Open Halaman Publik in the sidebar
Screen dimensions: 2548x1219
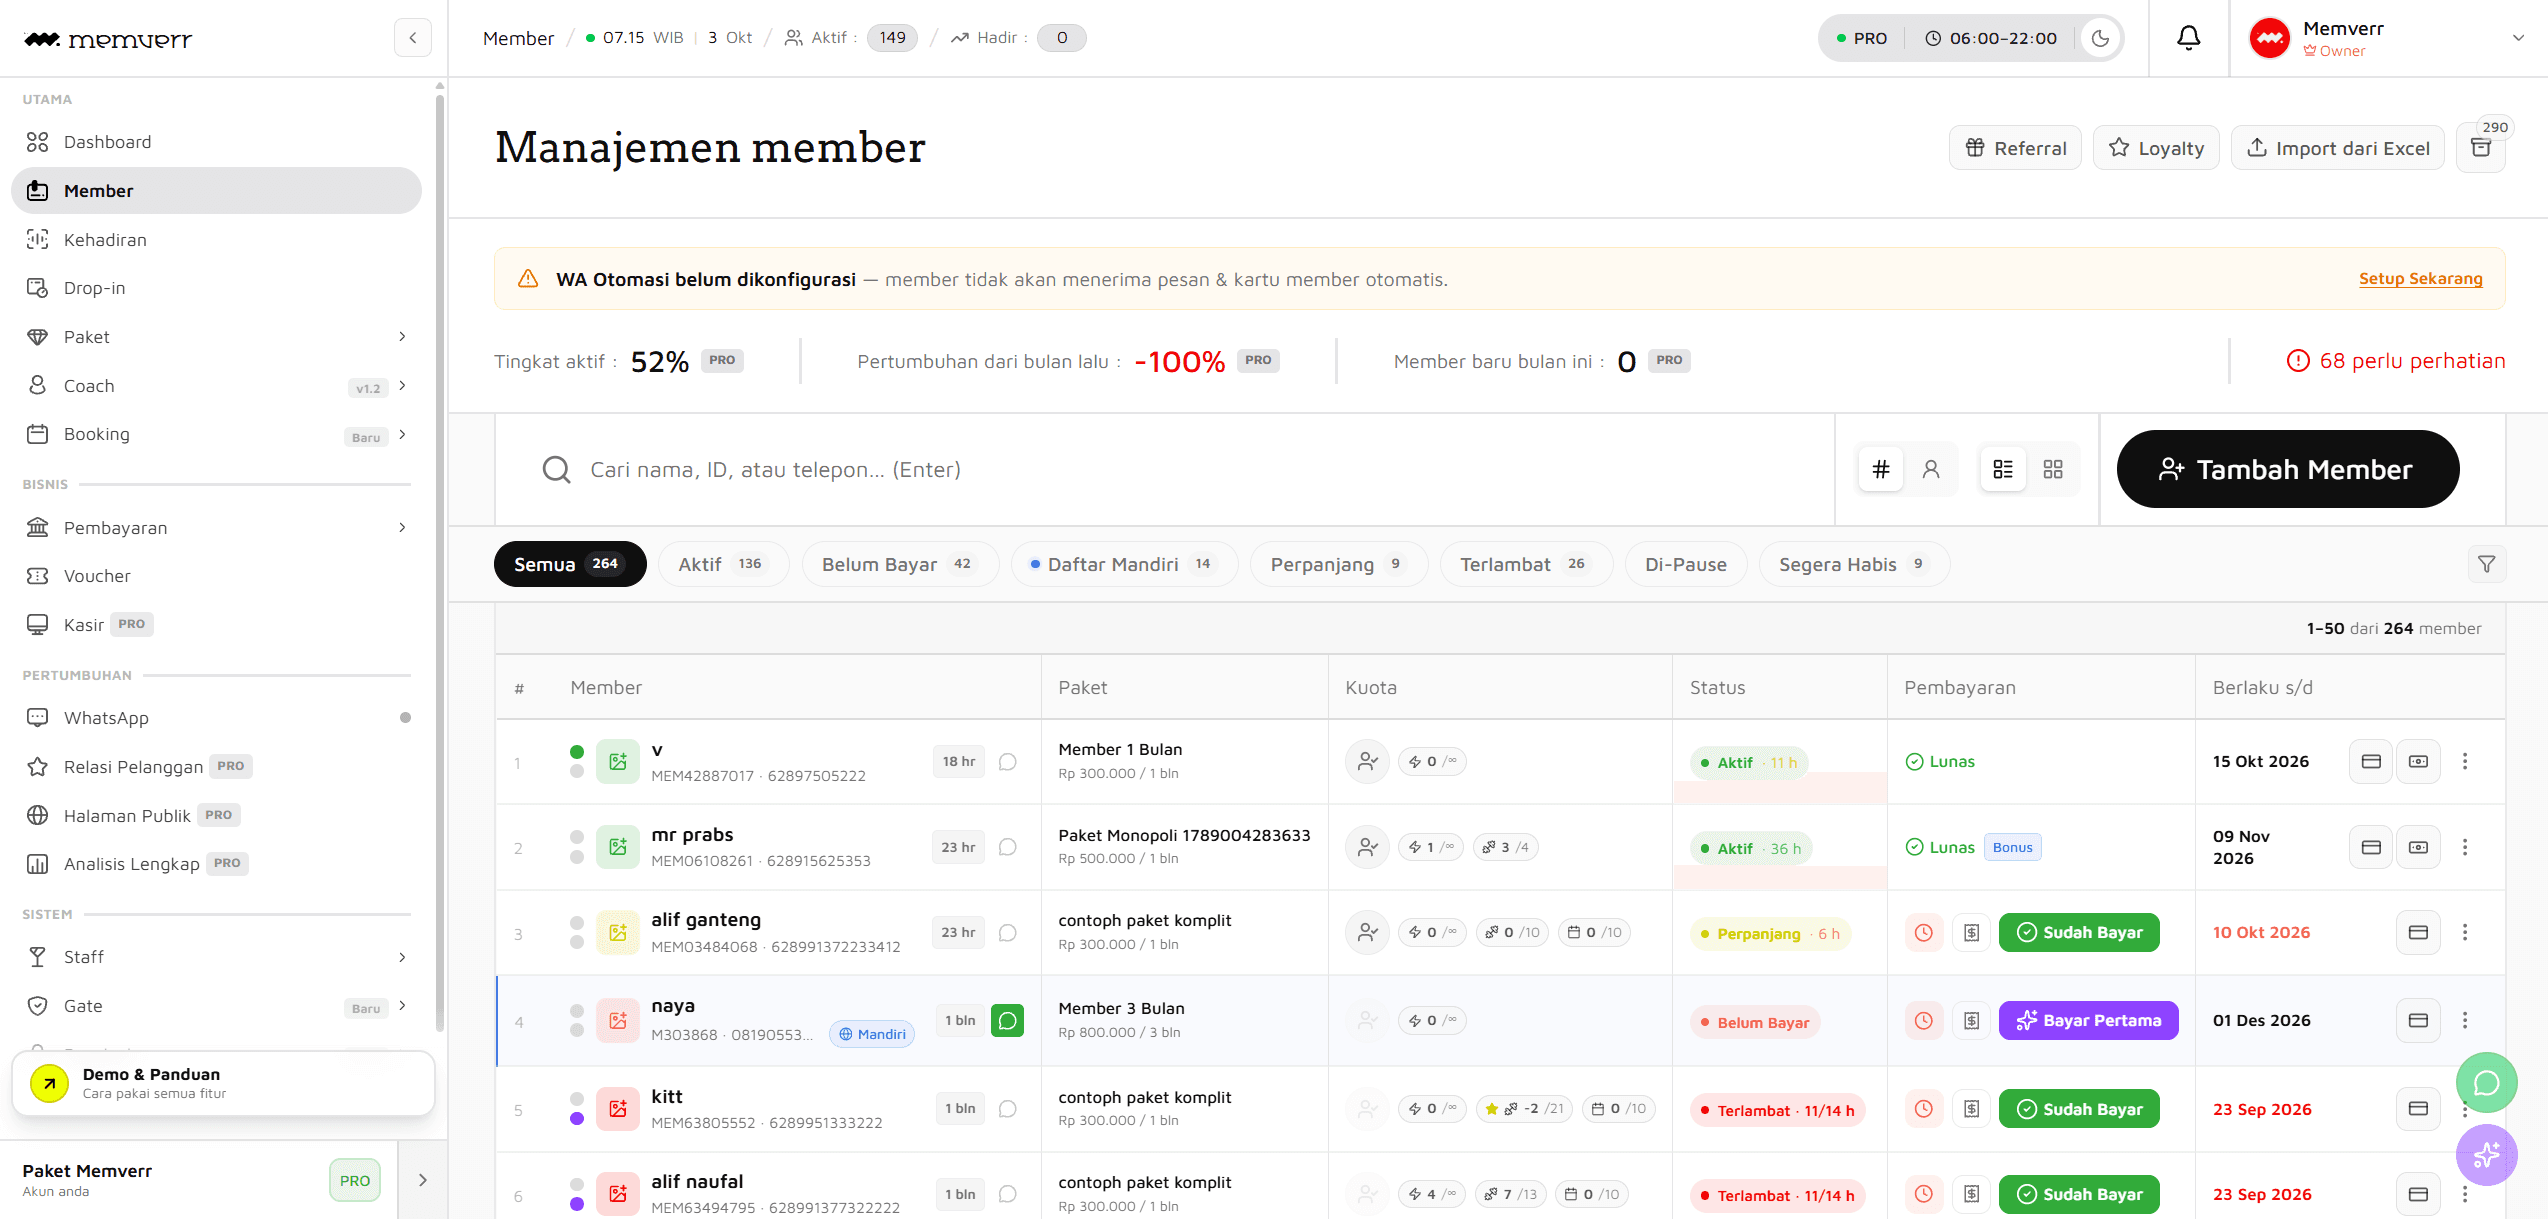(216, 816)
